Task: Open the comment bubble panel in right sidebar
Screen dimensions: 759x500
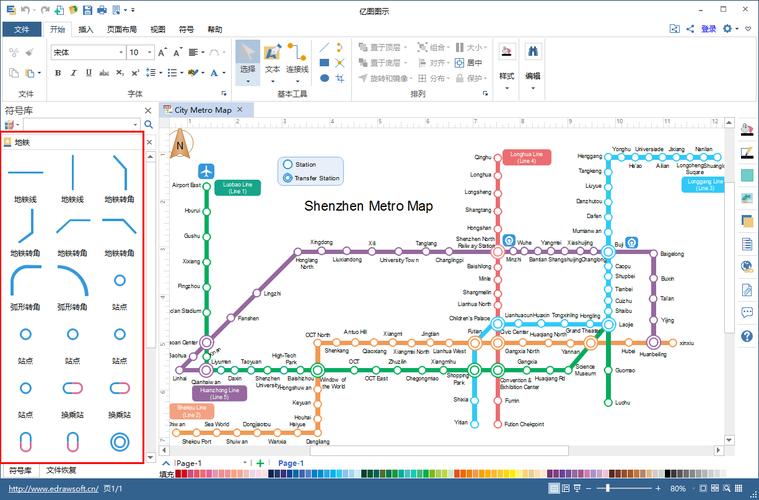Action: coord(747,313)
